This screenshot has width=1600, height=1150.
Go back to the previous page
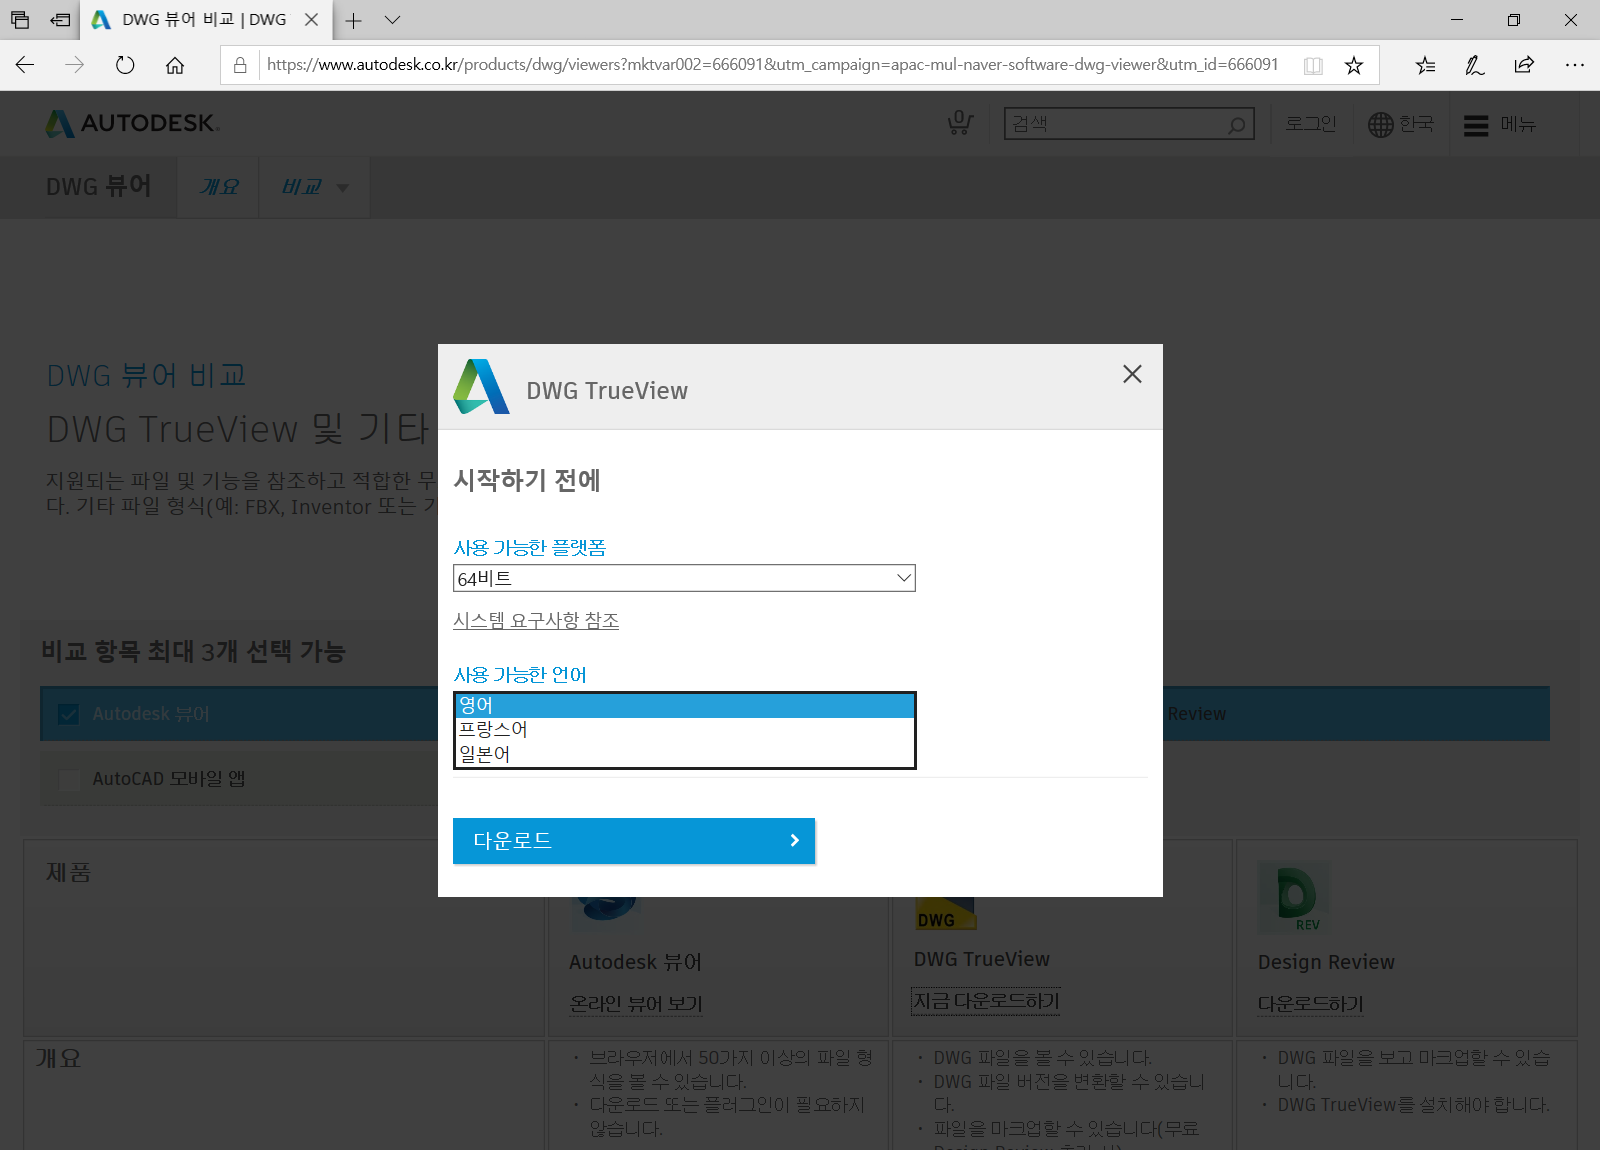[x=25, y=65]
